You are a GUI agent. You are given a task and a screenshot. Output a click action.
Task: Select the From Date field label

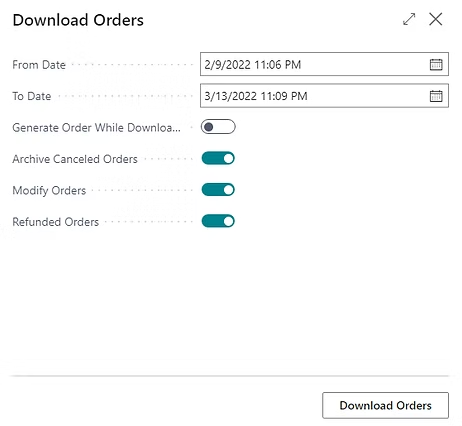(x=39, y=65)
